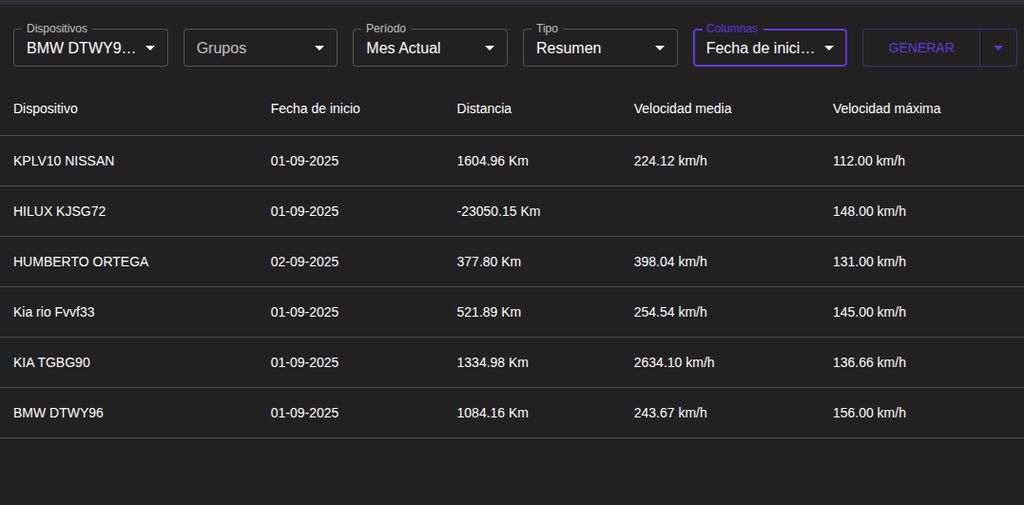Select the BMW DTWY96 table row
This screenshot has height=505, width=1024.
click(58, 413)
